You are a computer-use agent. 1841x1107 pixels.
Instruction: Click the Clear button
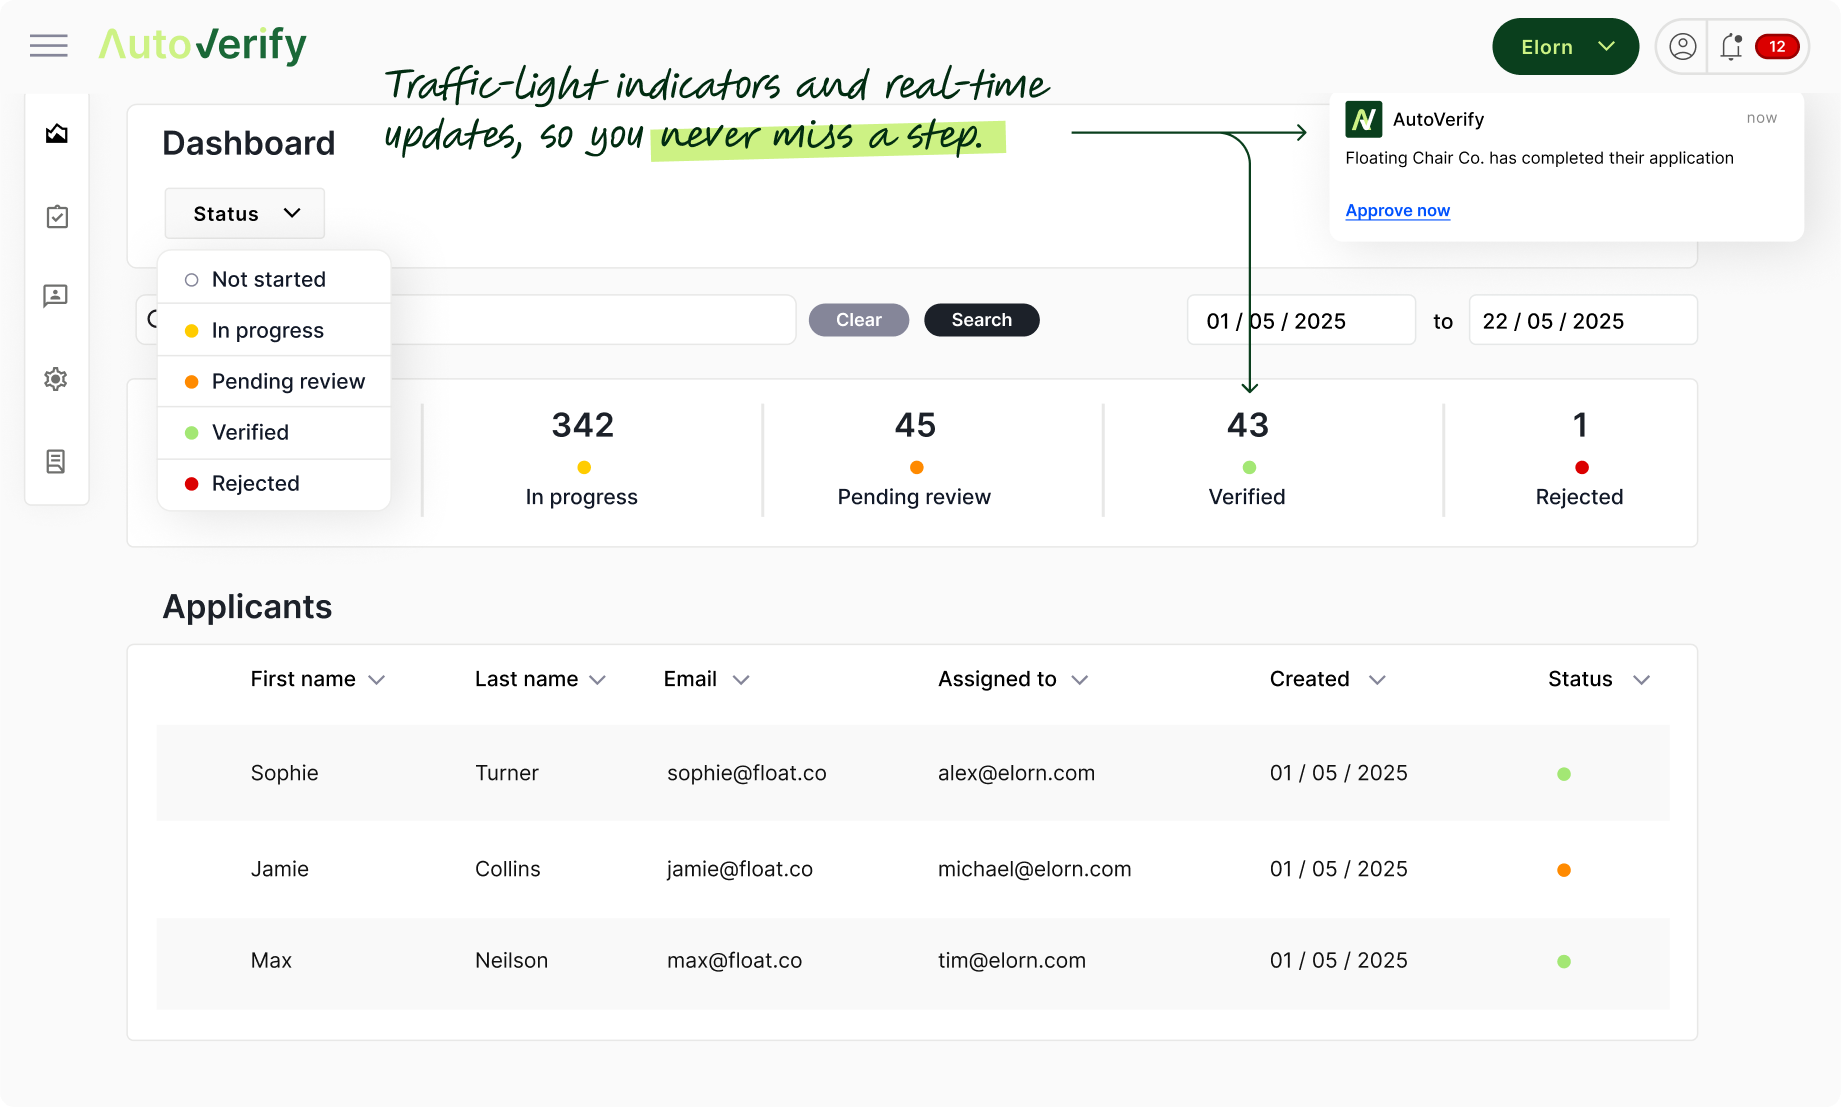click(859, 320)
